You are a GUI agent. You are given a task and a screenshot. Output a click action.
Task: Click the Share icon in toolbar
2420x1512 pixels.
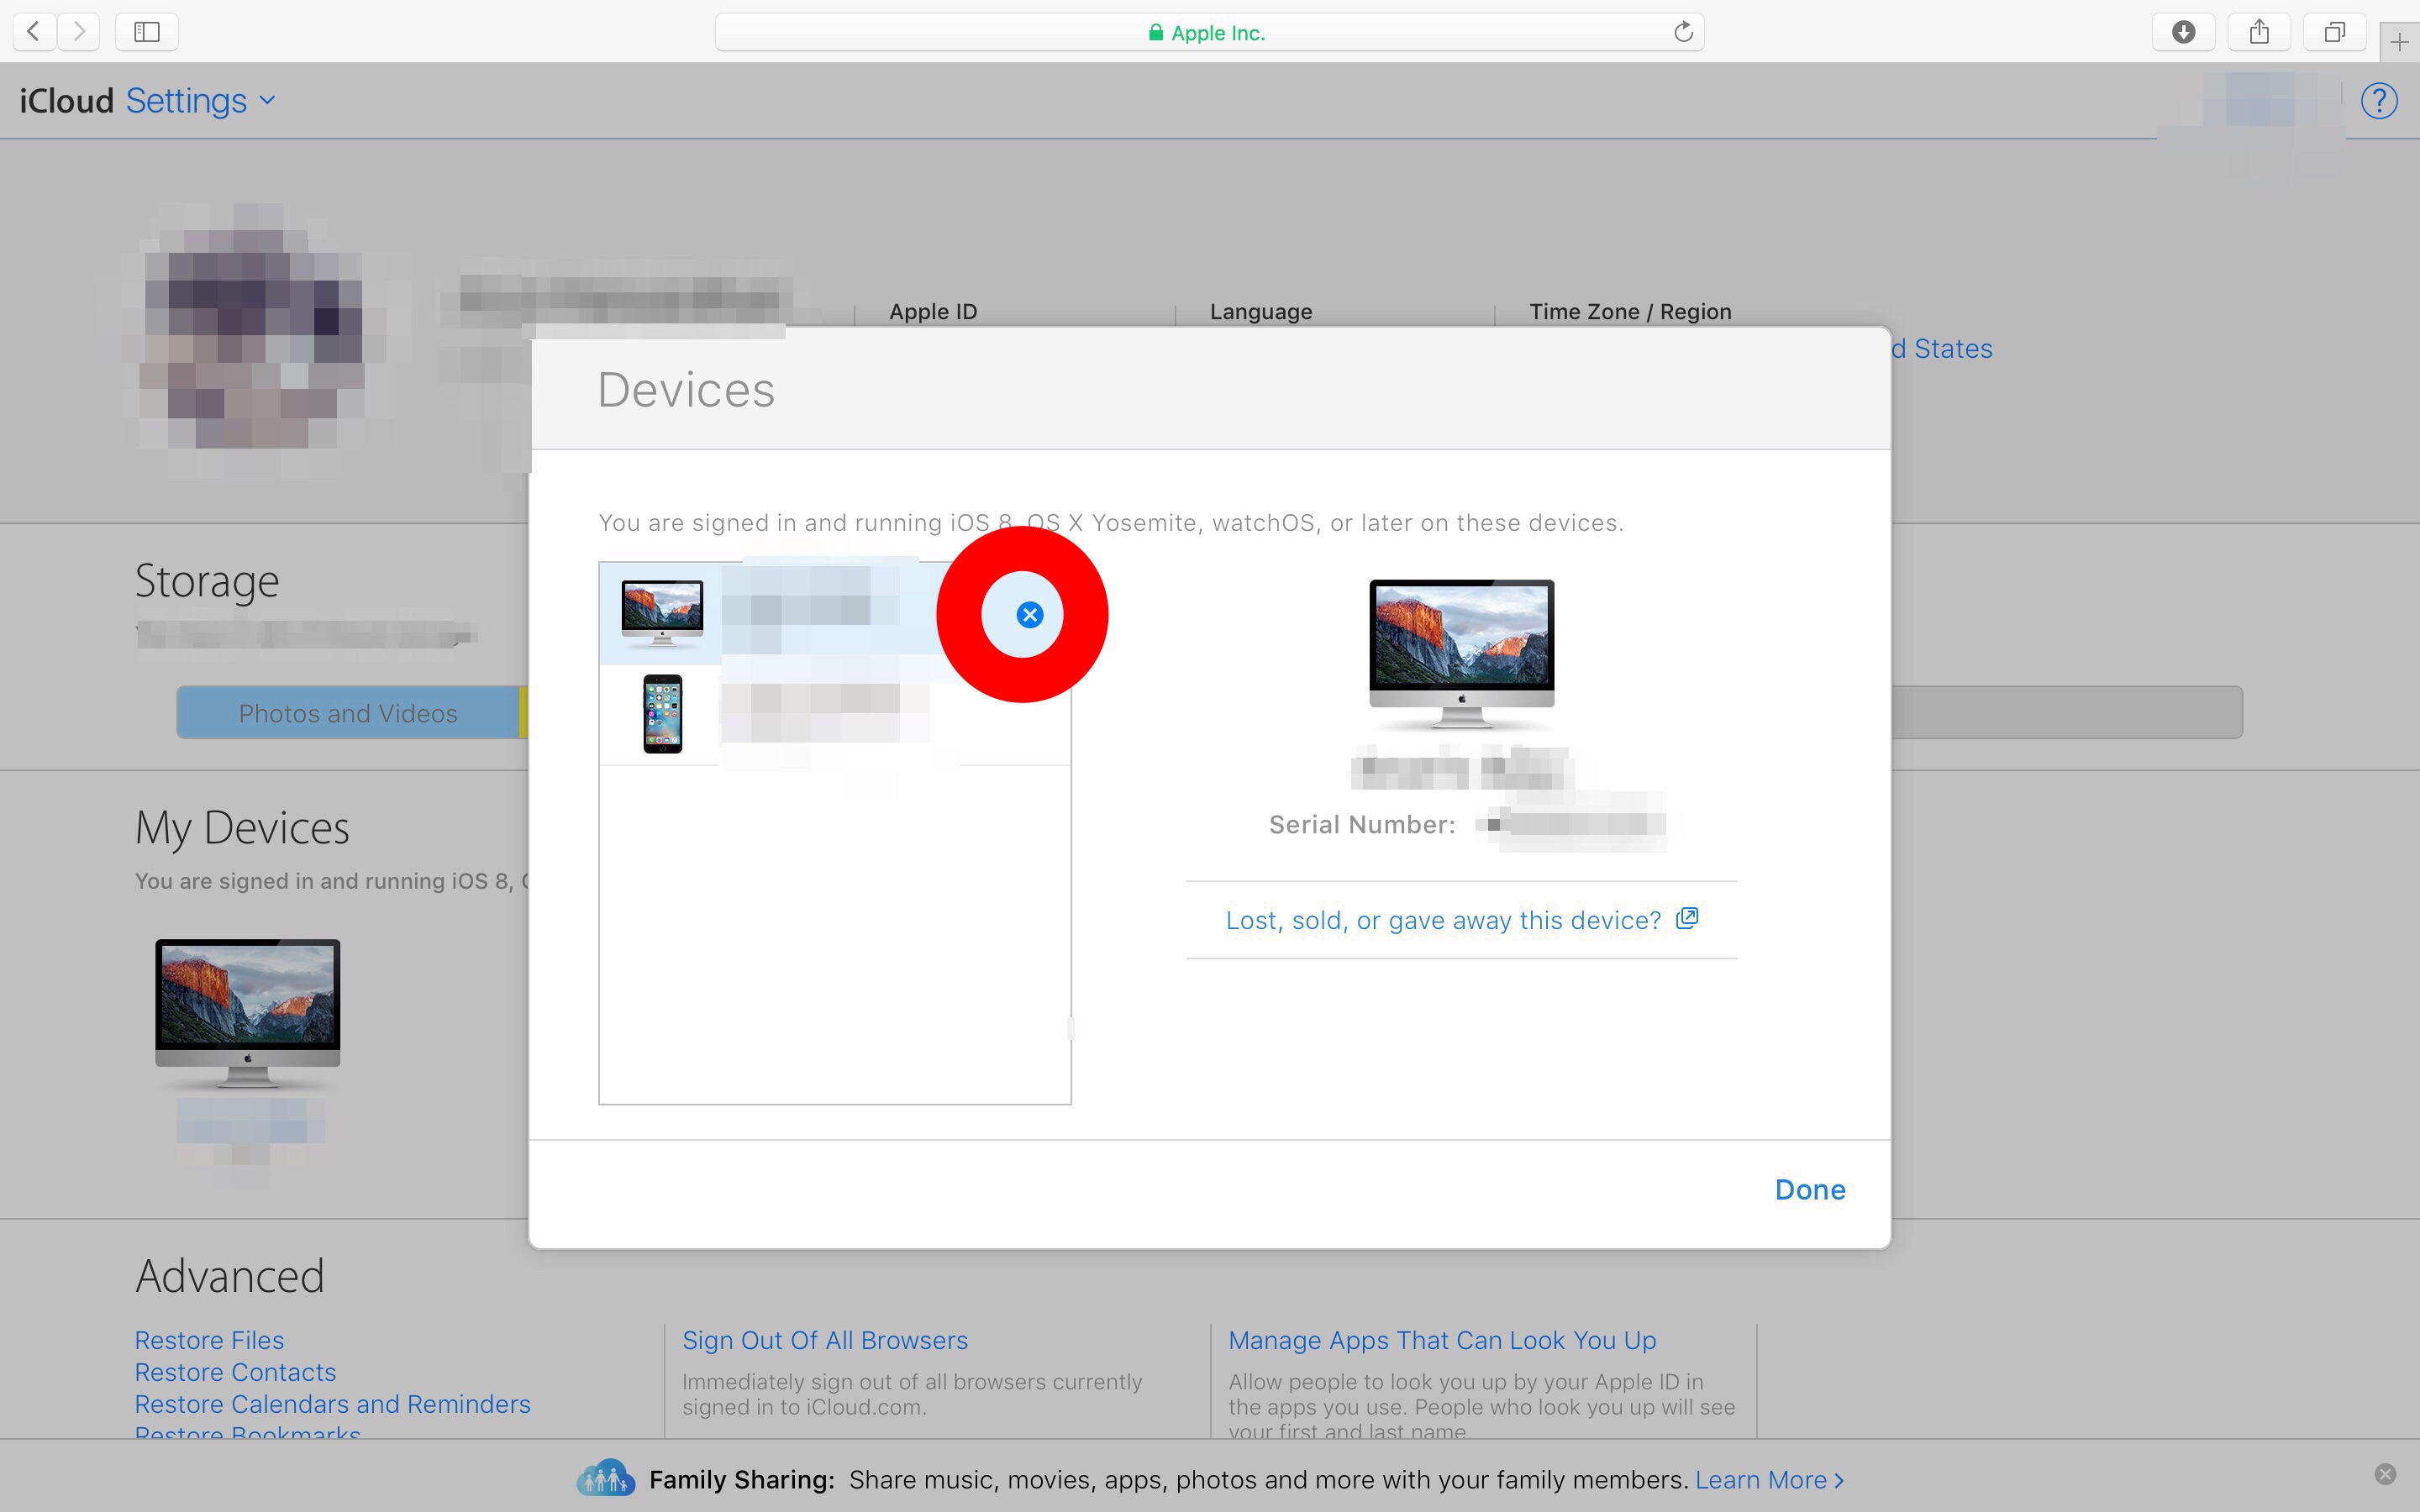click(2259, 32)
